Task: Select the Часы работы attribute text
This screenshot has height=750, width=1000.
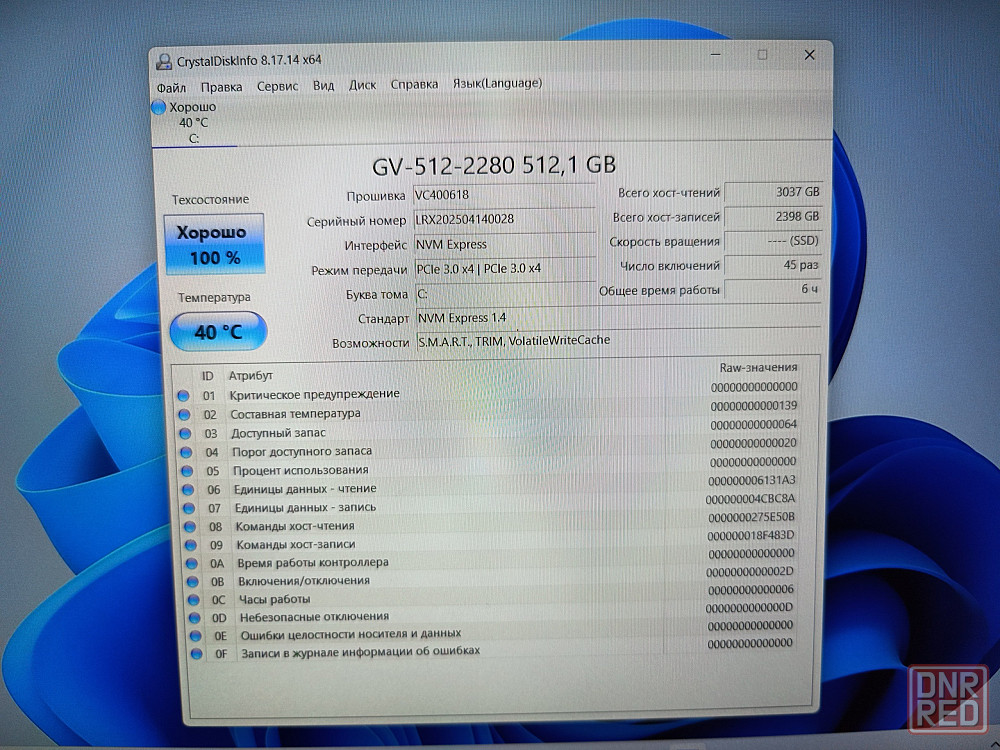Action: coord(274,599)
